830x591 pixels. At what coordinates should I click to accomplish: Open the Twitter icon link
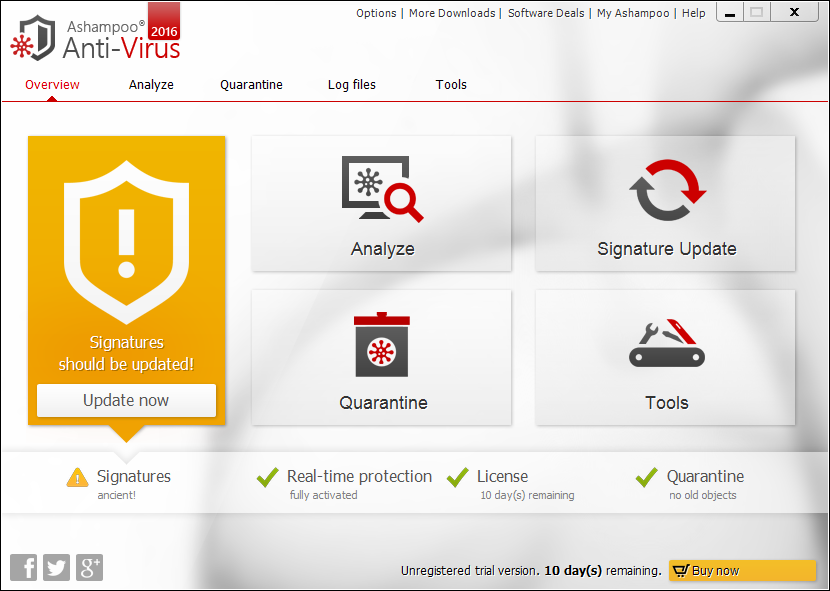tap(57, 568)
